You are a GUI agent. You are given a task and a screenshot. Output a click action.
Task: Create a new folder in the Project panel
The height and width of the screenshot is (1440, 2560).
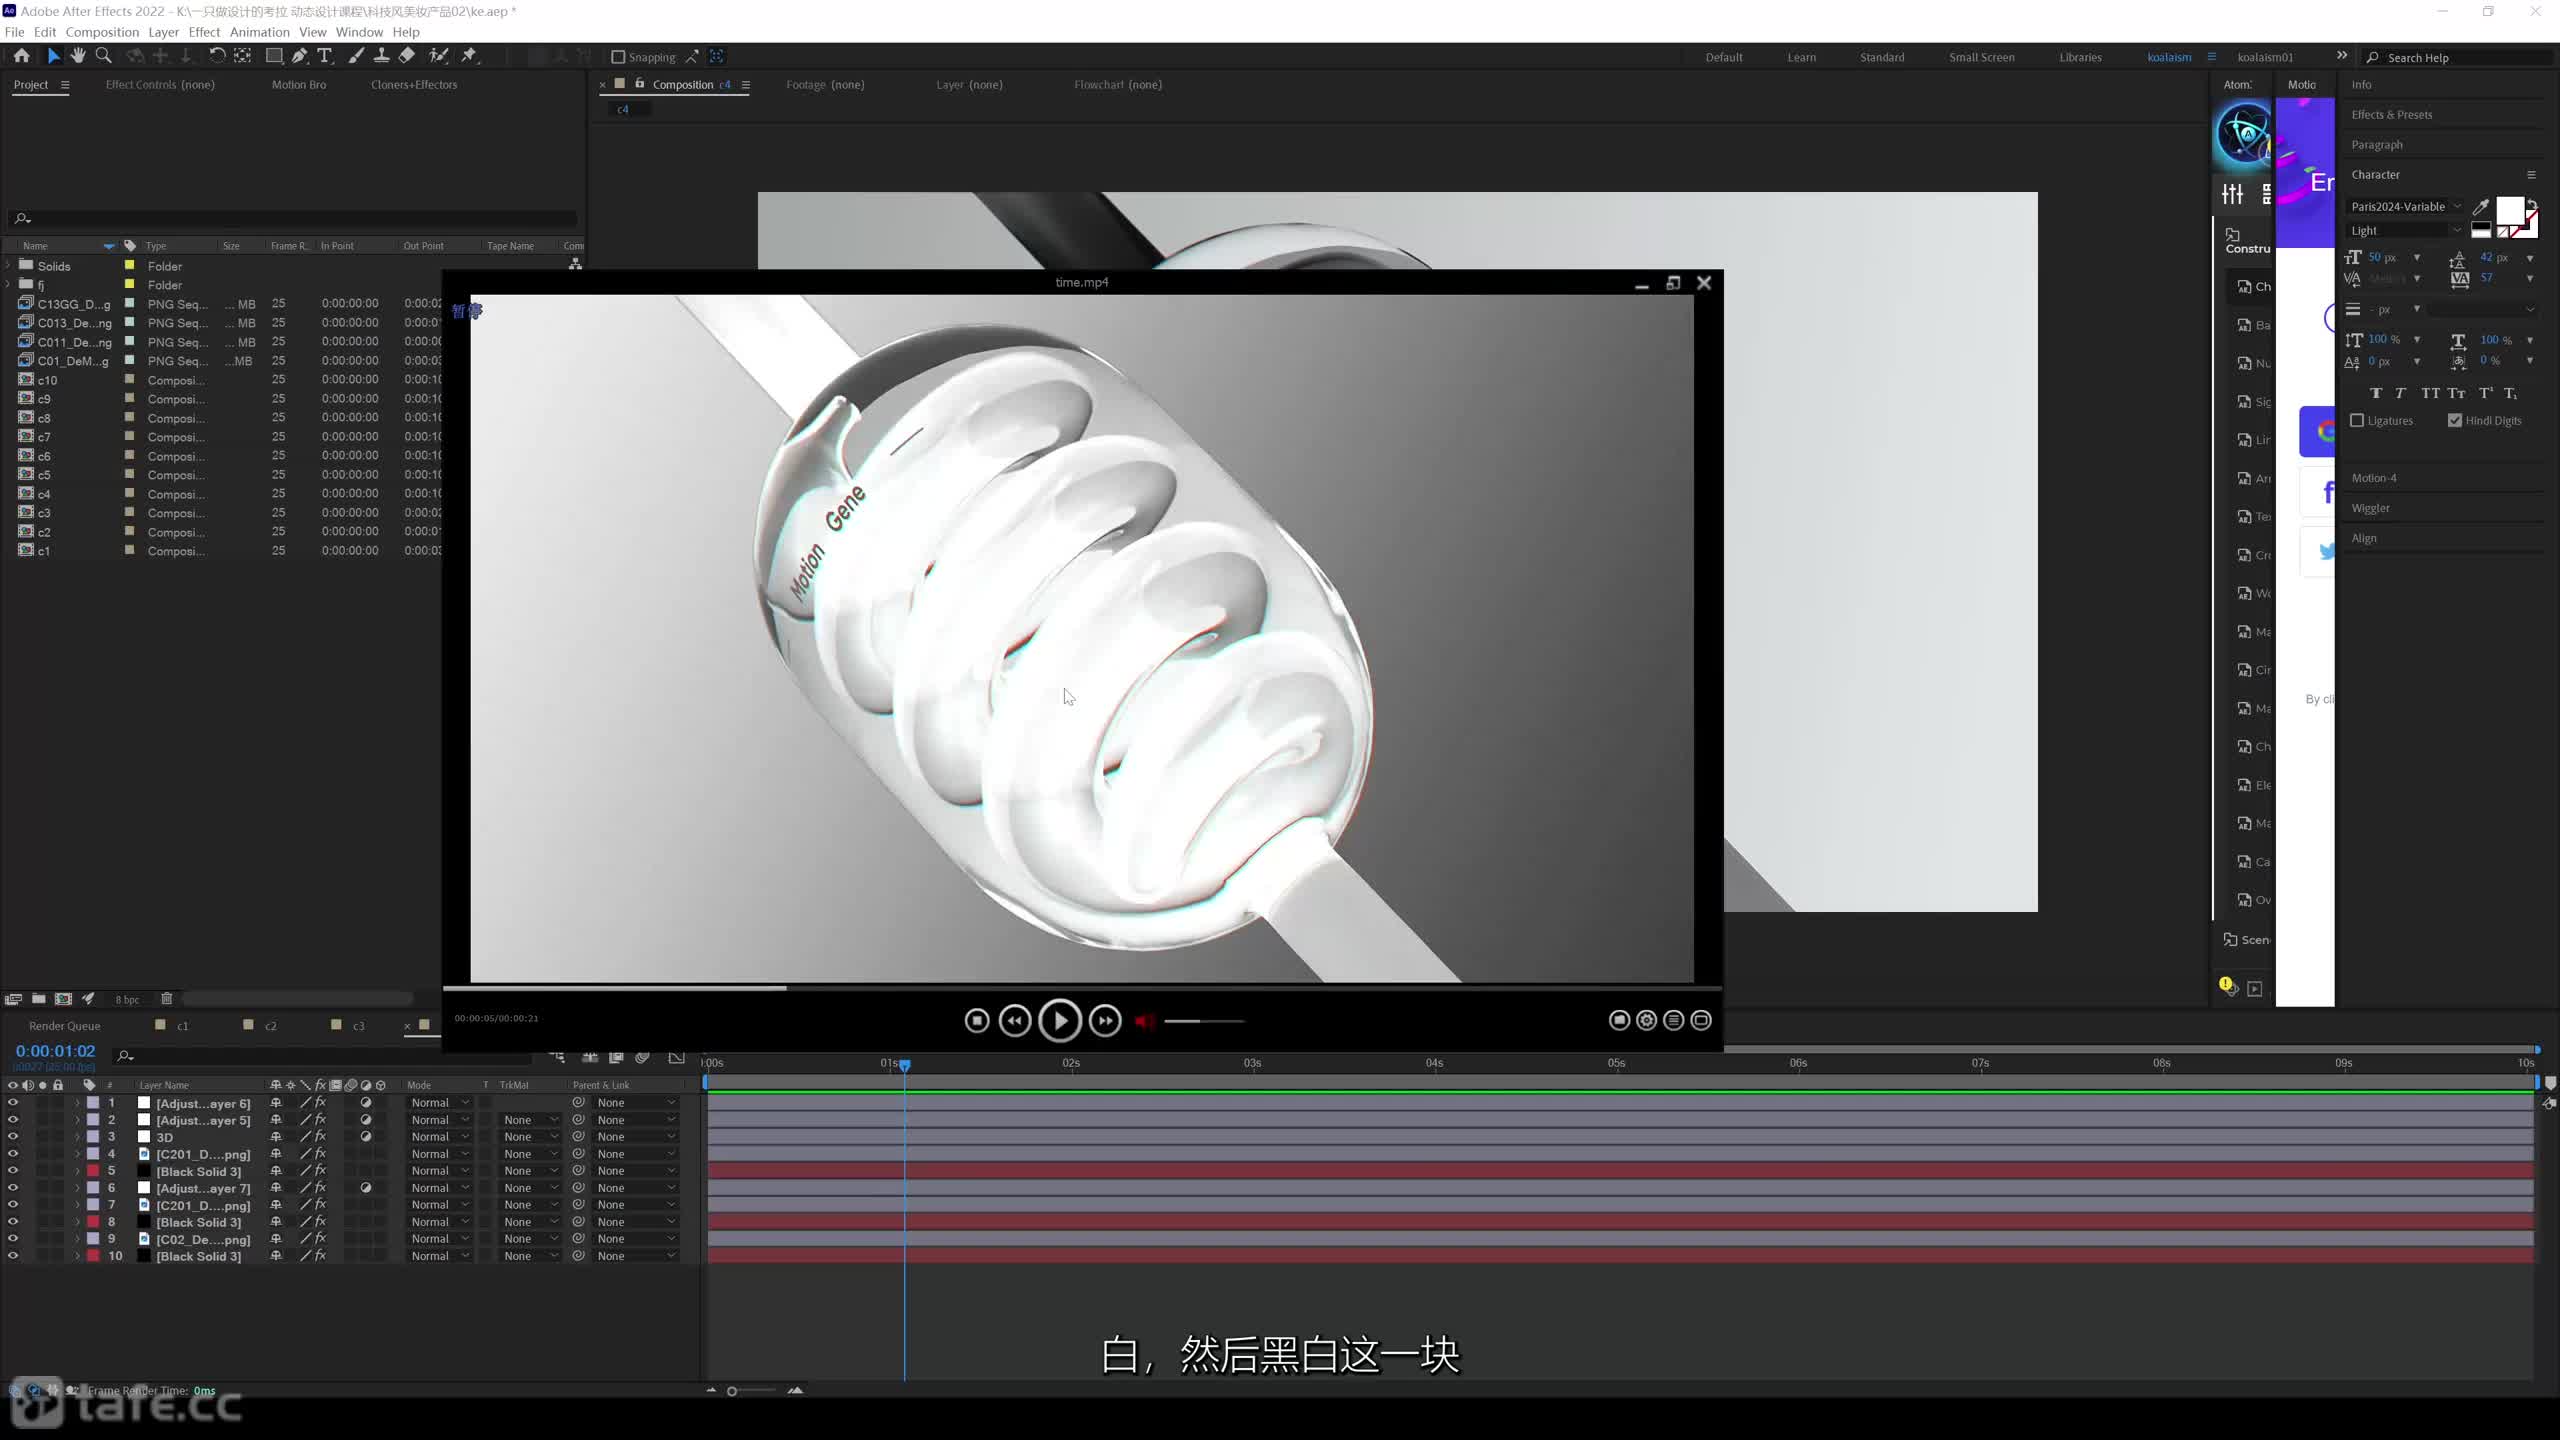(38, 999)
